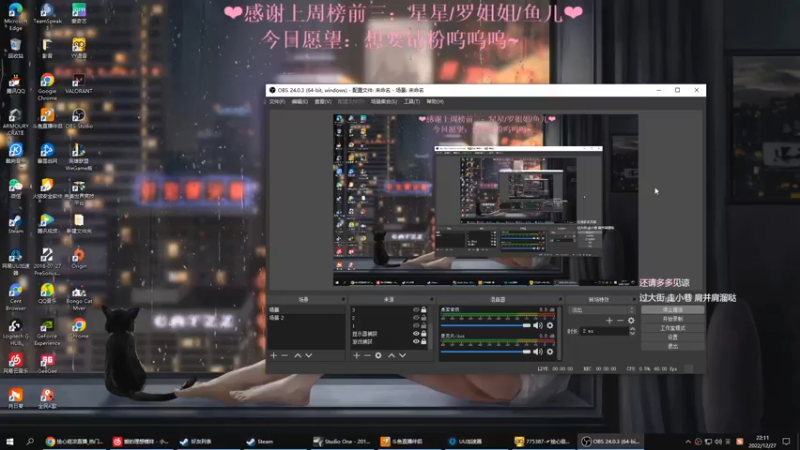Open Origin desktop shortcut

pyautogui.click(x=79, y=258)
